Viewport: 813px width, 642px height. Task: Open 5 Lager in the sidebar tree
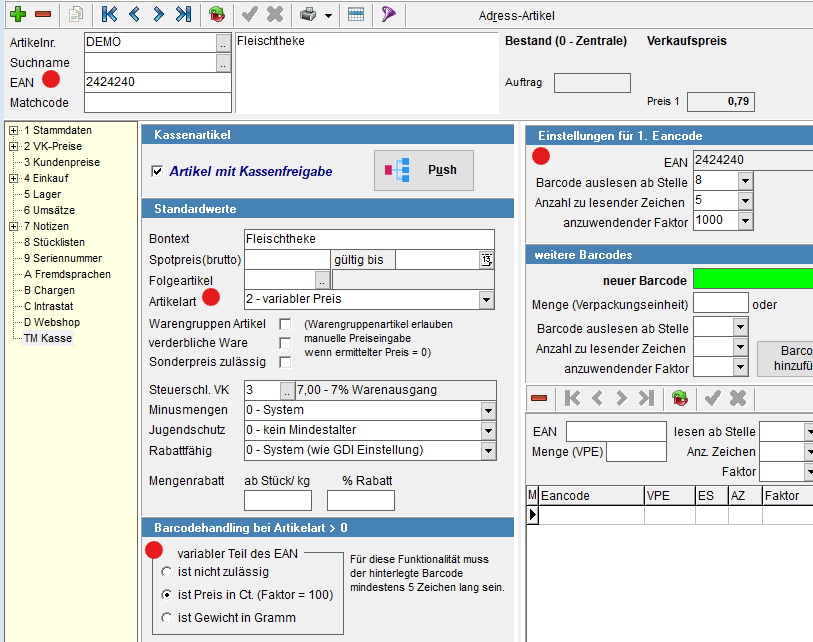click(42, 194)
